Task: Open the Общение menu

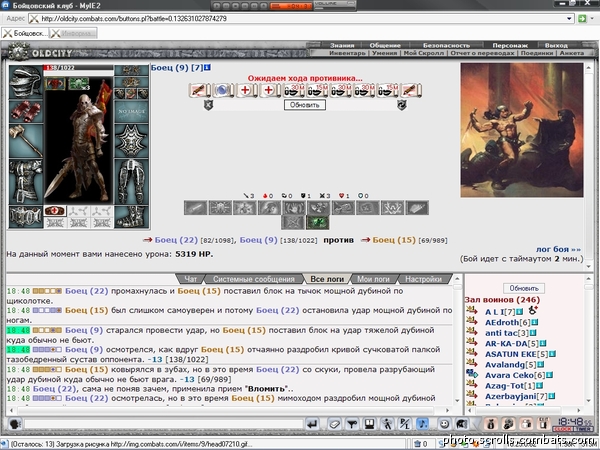Action: 385,45
